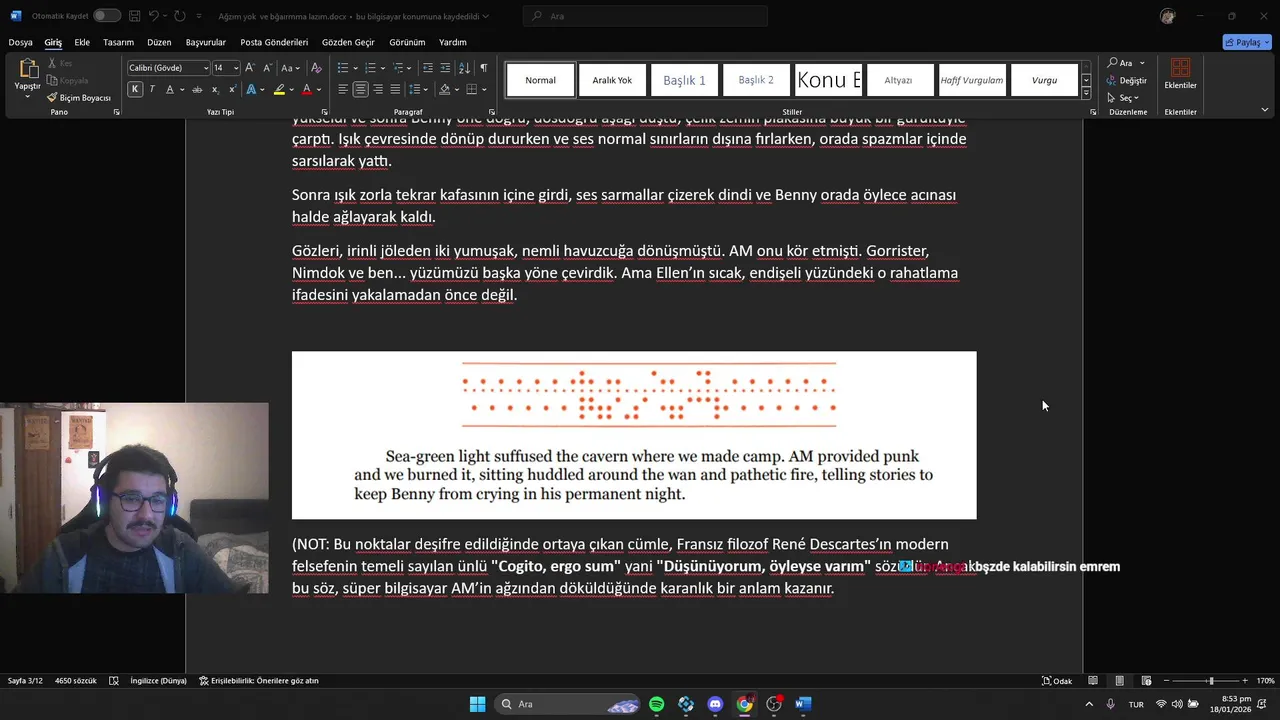The height and width of the screenshot is (720, 1280).
Task: Switch to the Başvurular tab
Action: [206, 42]
